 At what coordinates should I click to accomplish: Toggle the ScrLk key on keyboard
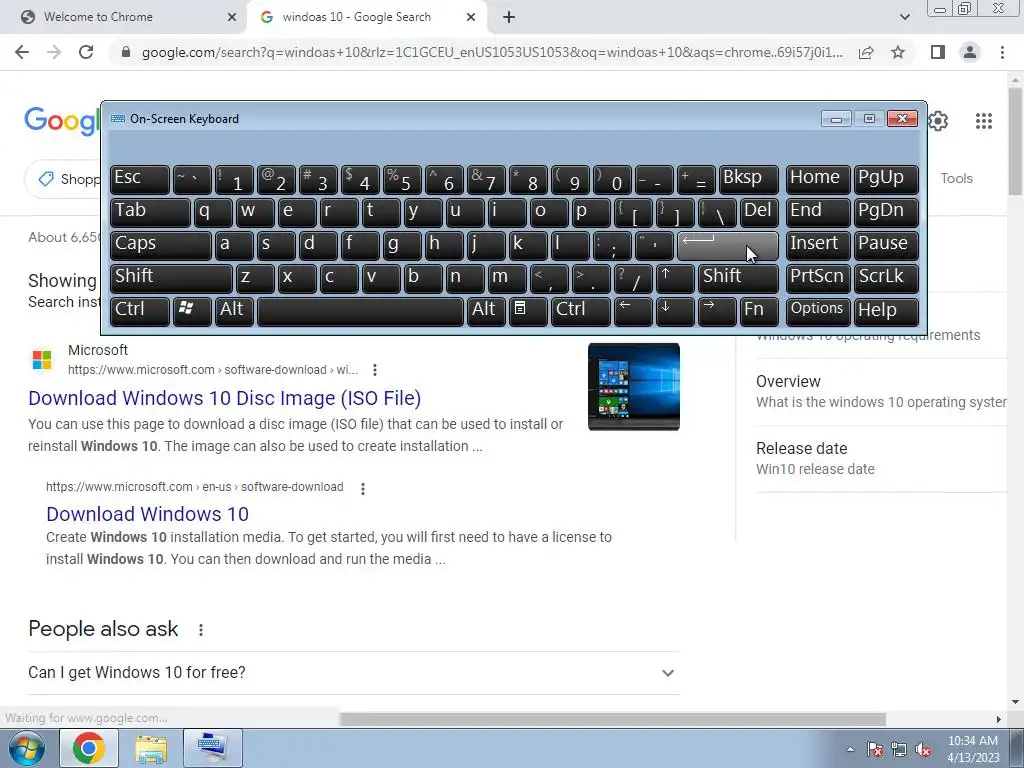click(x=886, y=278)
